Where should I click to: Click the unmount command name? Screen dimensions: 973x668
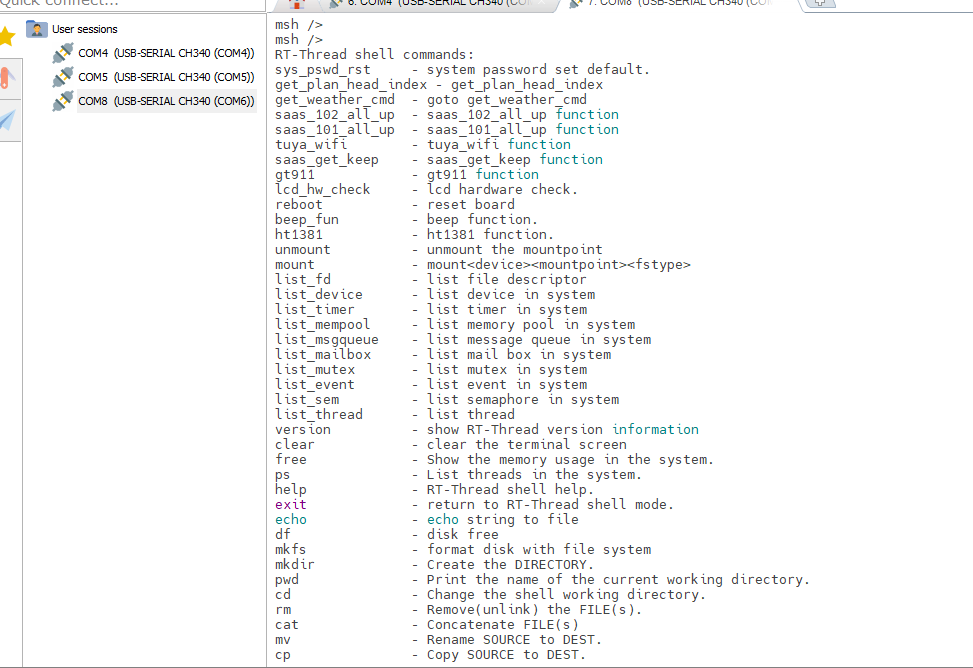point(303,250)
